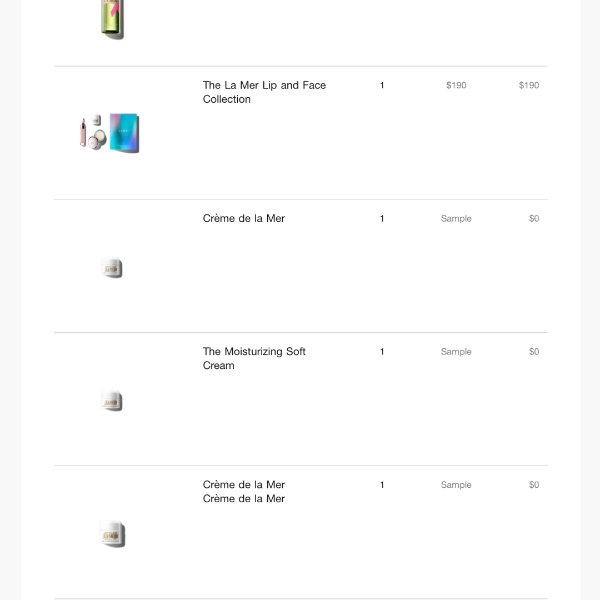Open the first Crème de la Mer sample title
Image resolution: width=600 pixels, height=600 pixels.
tap(244, 218)
